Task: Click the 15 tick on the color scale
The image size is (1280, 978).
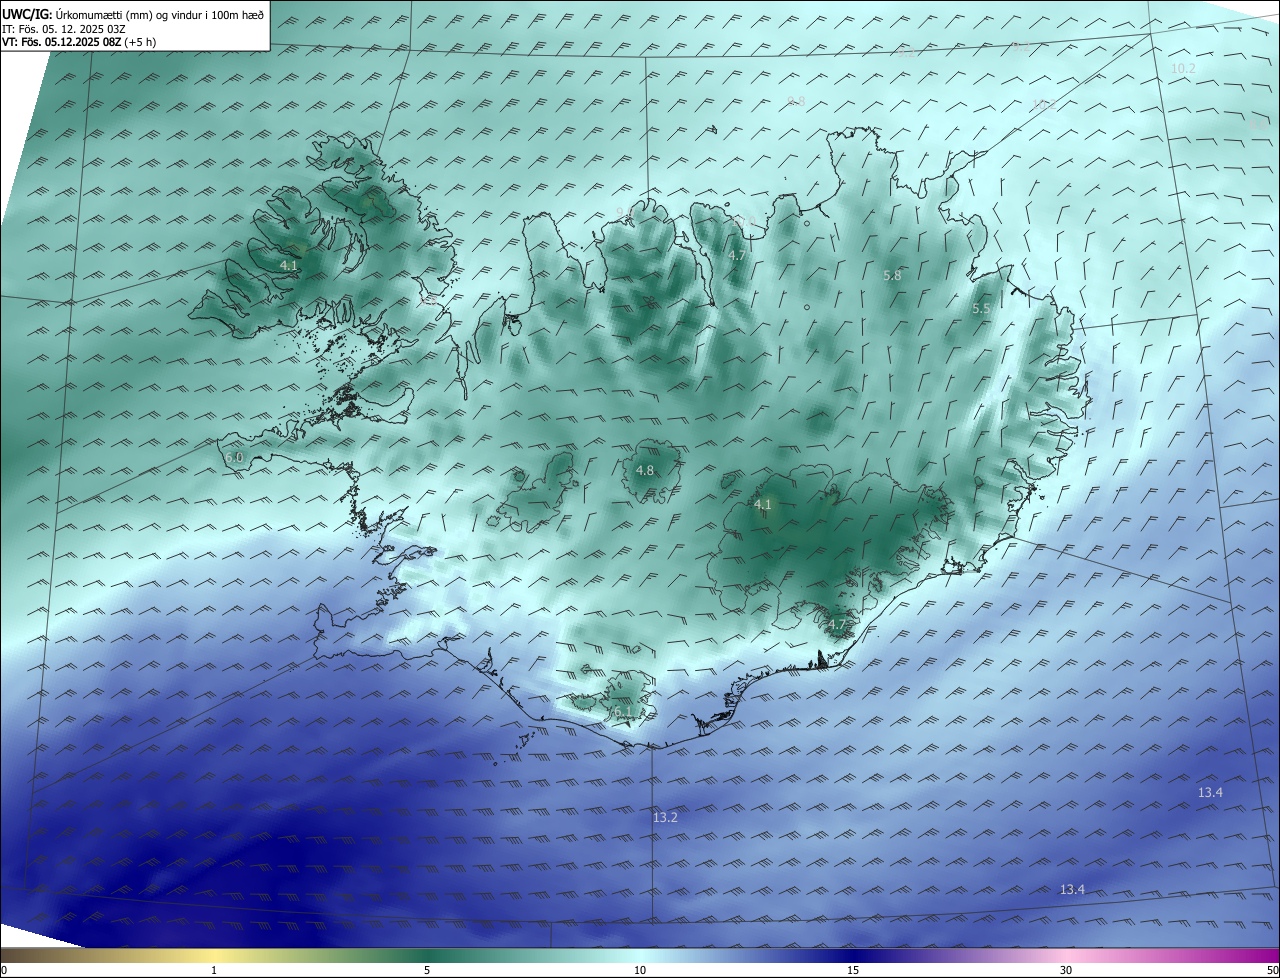Action: pos(853,970)
